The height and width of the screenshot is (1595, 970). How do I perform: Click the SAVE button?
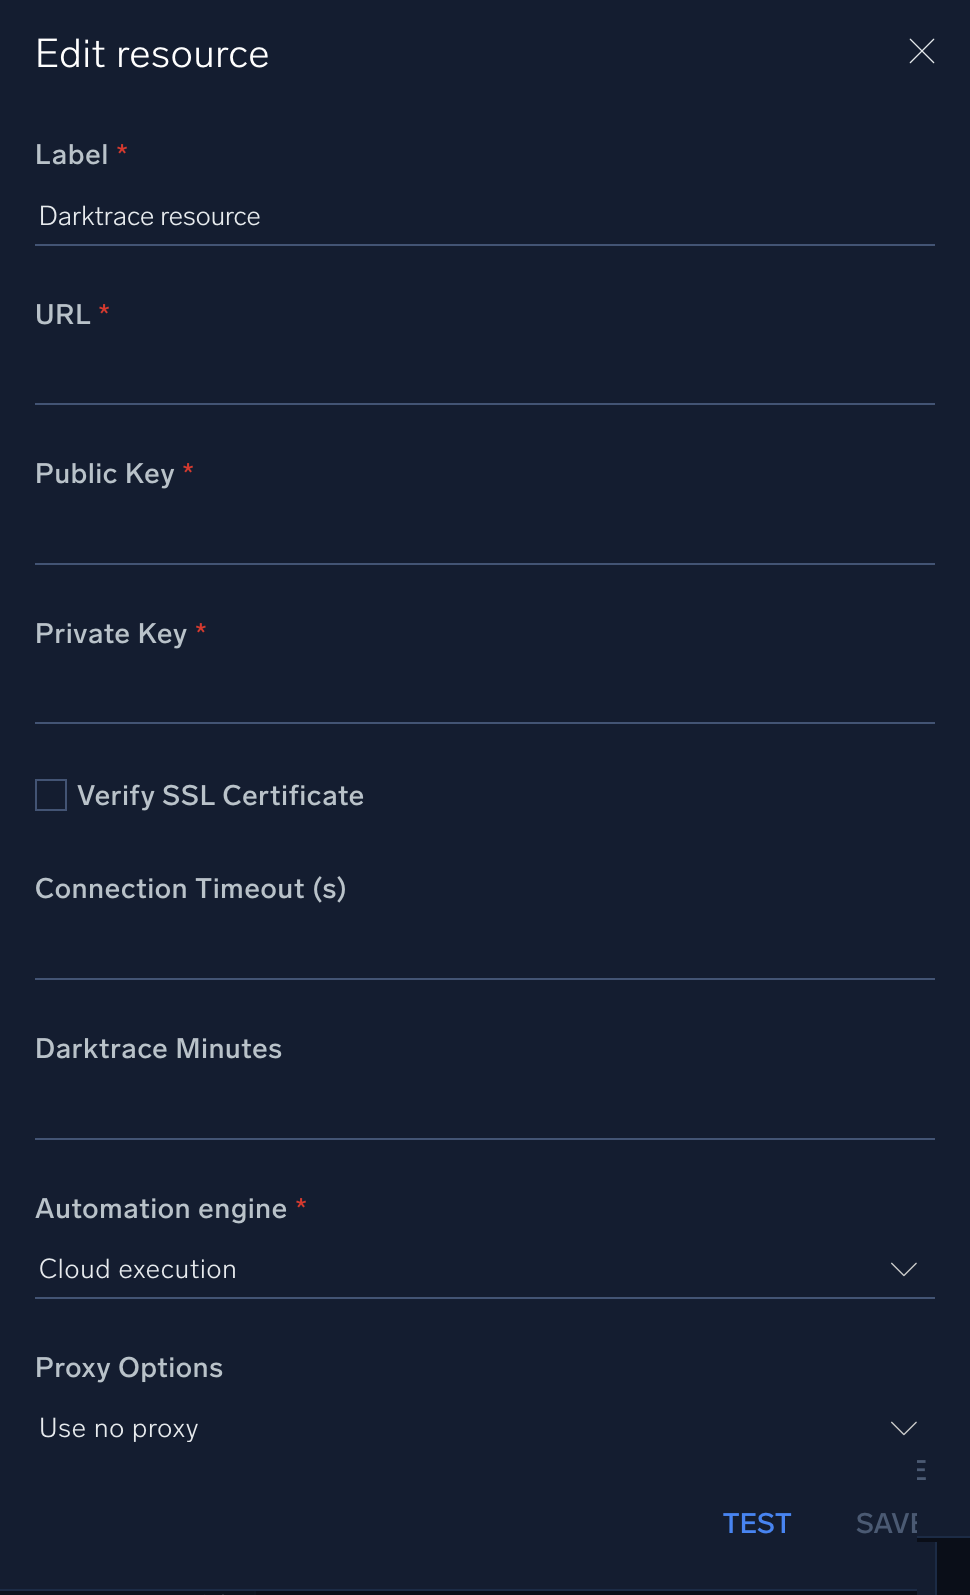pyautogui.click(x=888, y=1522)
